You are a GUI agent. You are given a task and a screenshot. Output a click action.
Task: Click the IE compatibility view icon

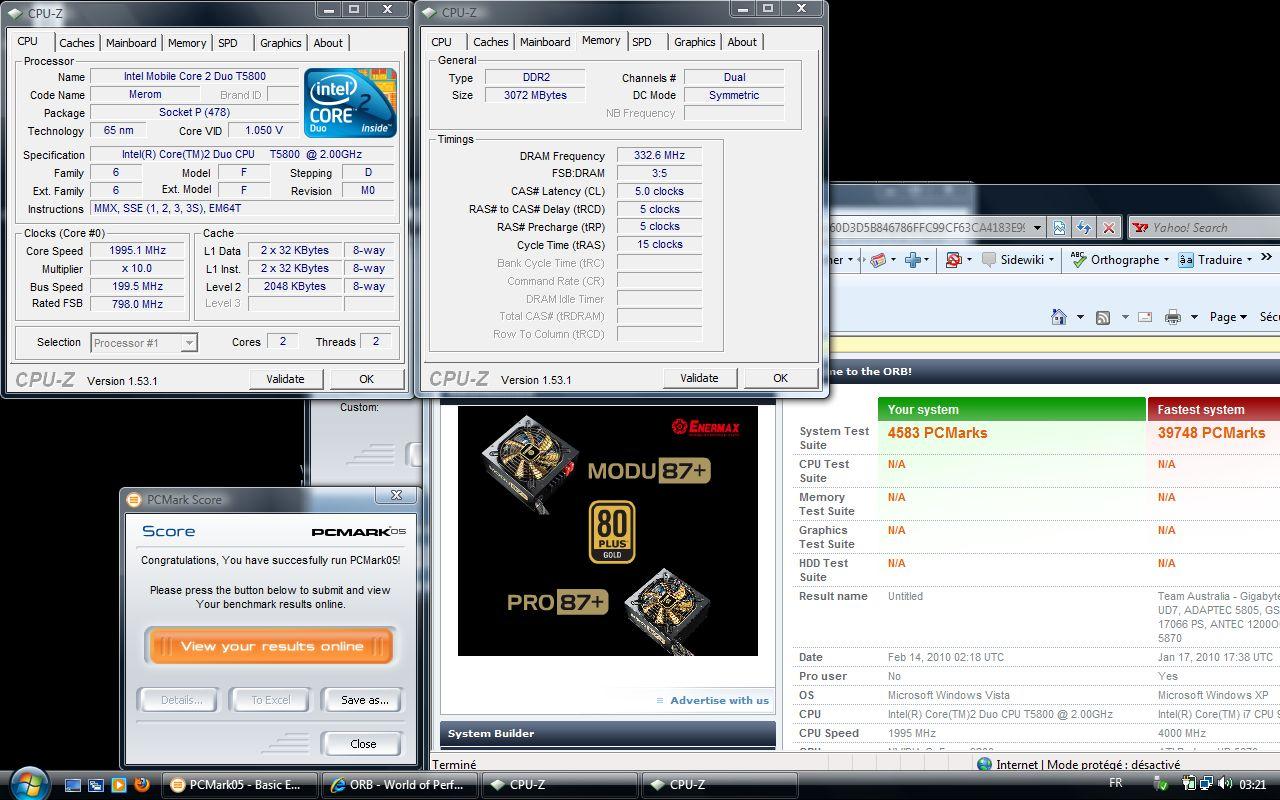click(1059, 228)
